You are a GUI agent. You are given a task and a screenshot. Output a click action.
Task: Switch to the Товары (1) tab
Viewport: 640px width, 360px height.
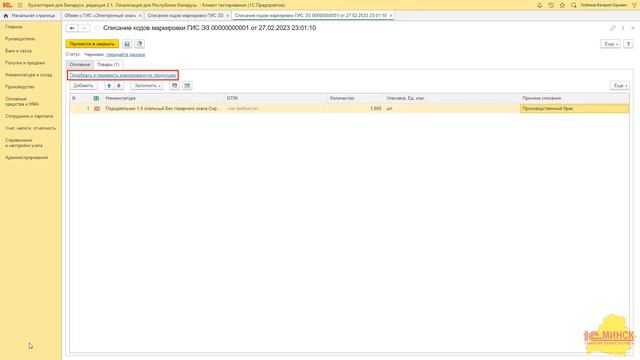tap(108, 64)
